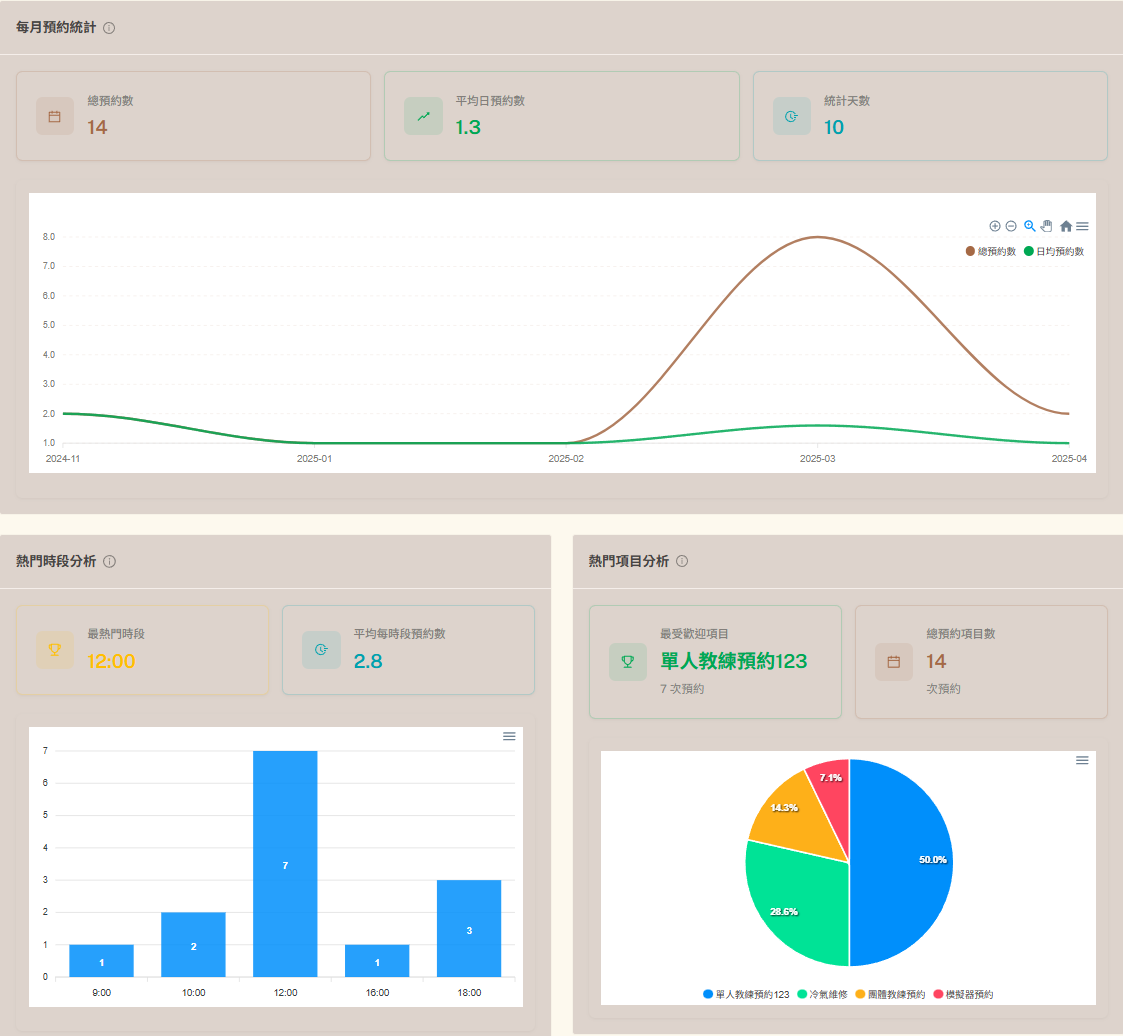1123x1036 pixels.
Task: Click the zoom out icon on line chart
Action: point(1011,226)
